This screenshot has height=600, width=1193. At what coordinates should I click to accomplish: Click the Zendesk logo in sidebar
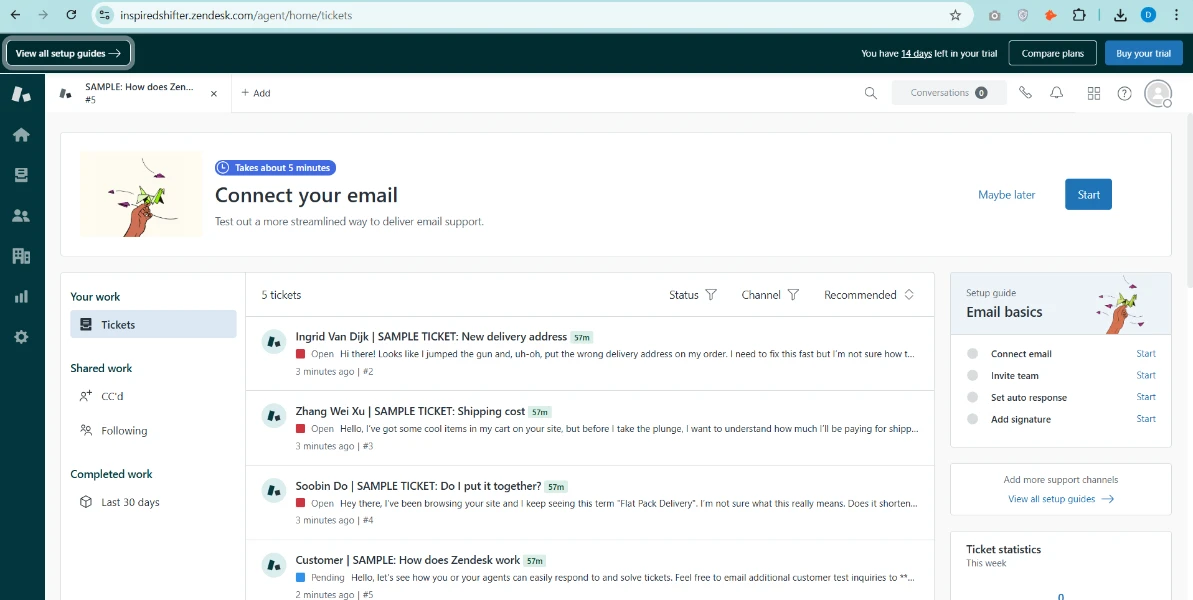[21, 94]
